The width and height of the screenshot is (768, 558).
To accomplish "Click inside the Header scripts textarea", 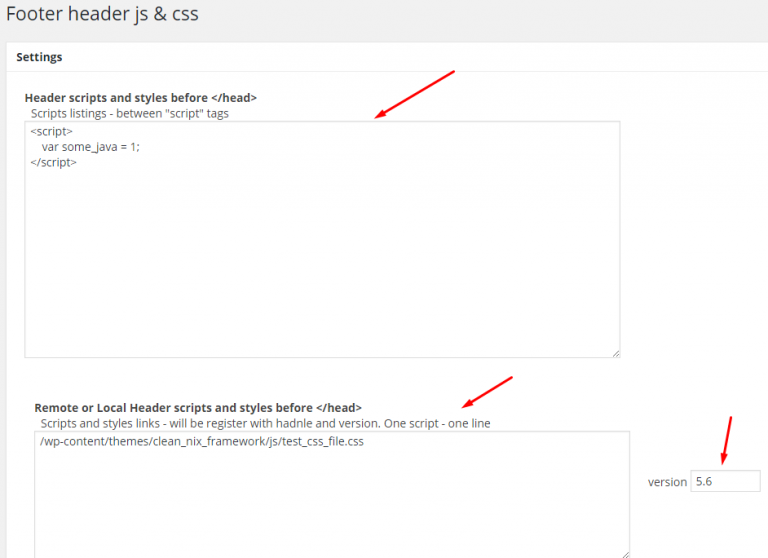I will click(322, 239).
